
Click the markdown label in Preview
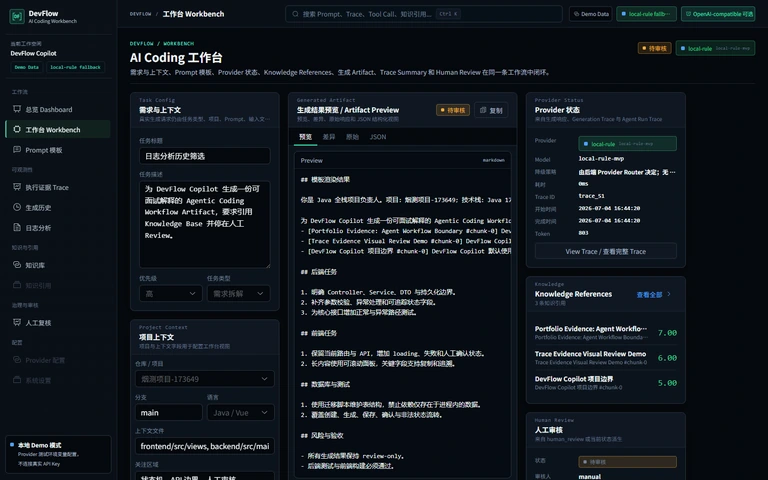click(493, 160)
